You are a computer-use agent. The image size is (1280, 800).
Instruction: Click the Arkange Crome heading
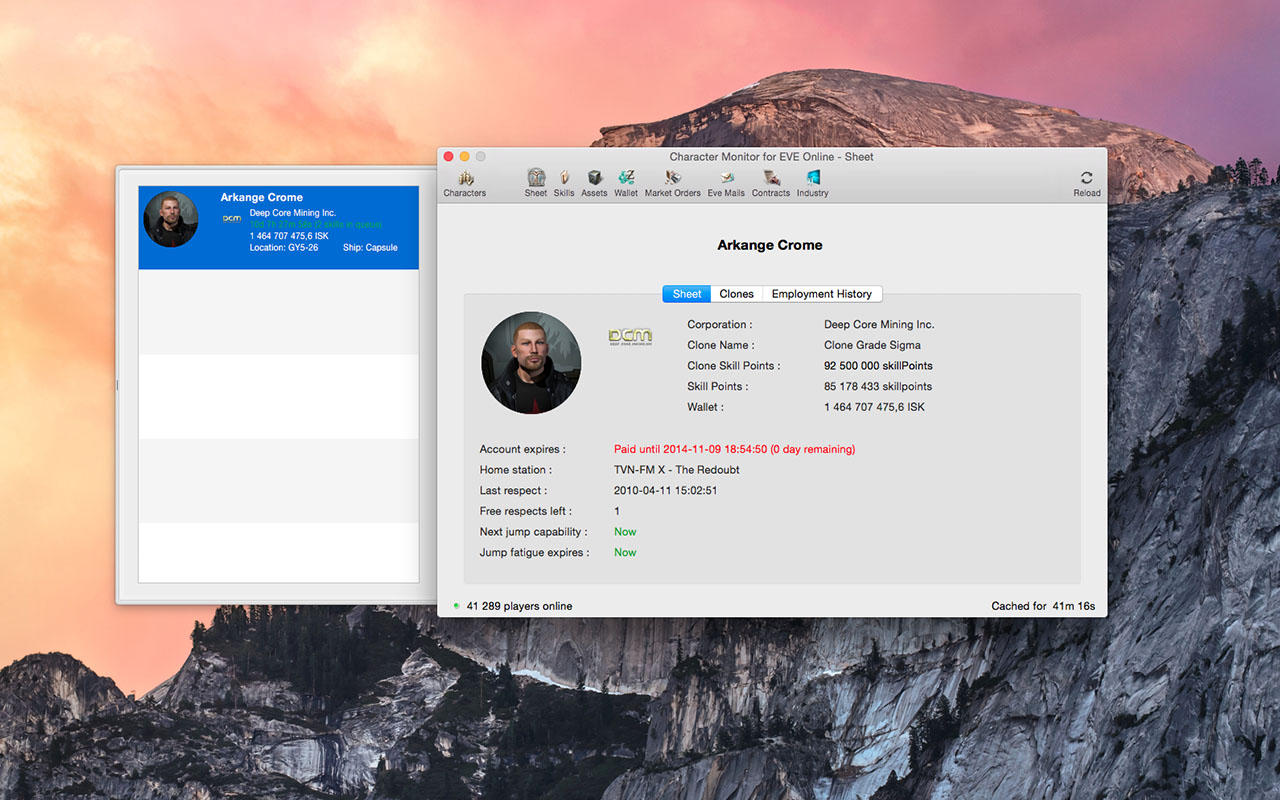click(x=770, y=245)
